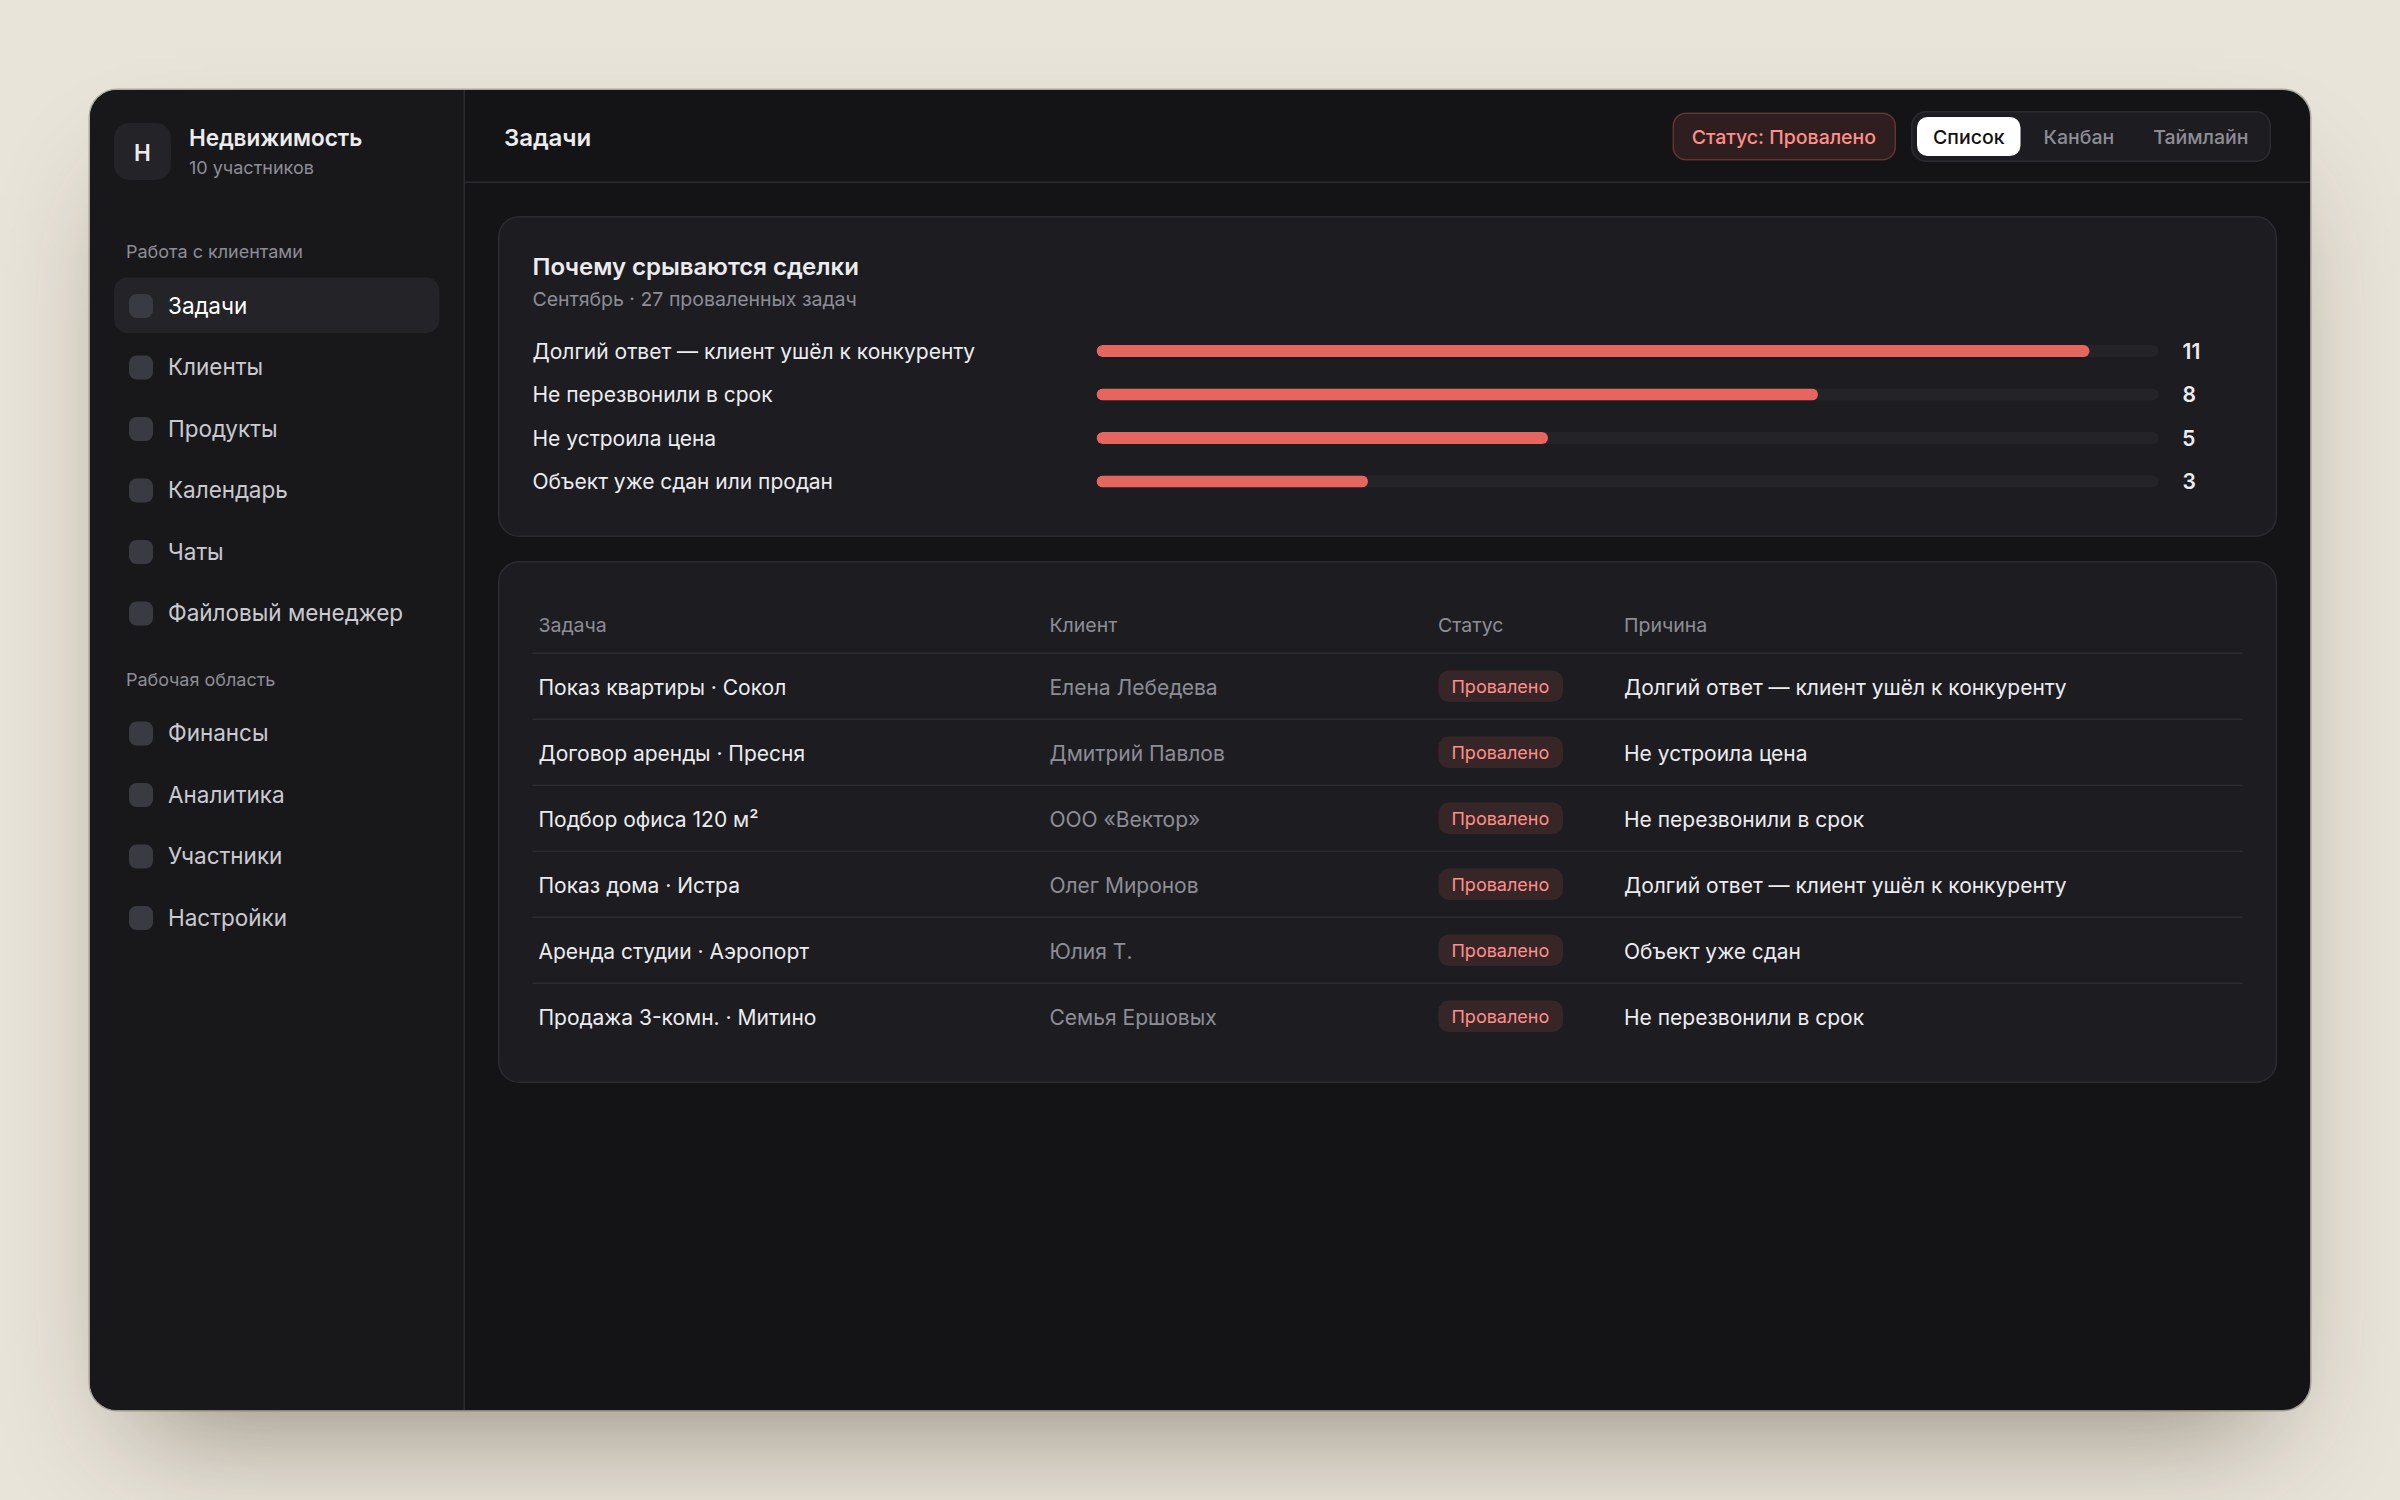2400x1500 pixels.
Task: Switch to the Таймлайн view tab
Action: click(2200, 137)
